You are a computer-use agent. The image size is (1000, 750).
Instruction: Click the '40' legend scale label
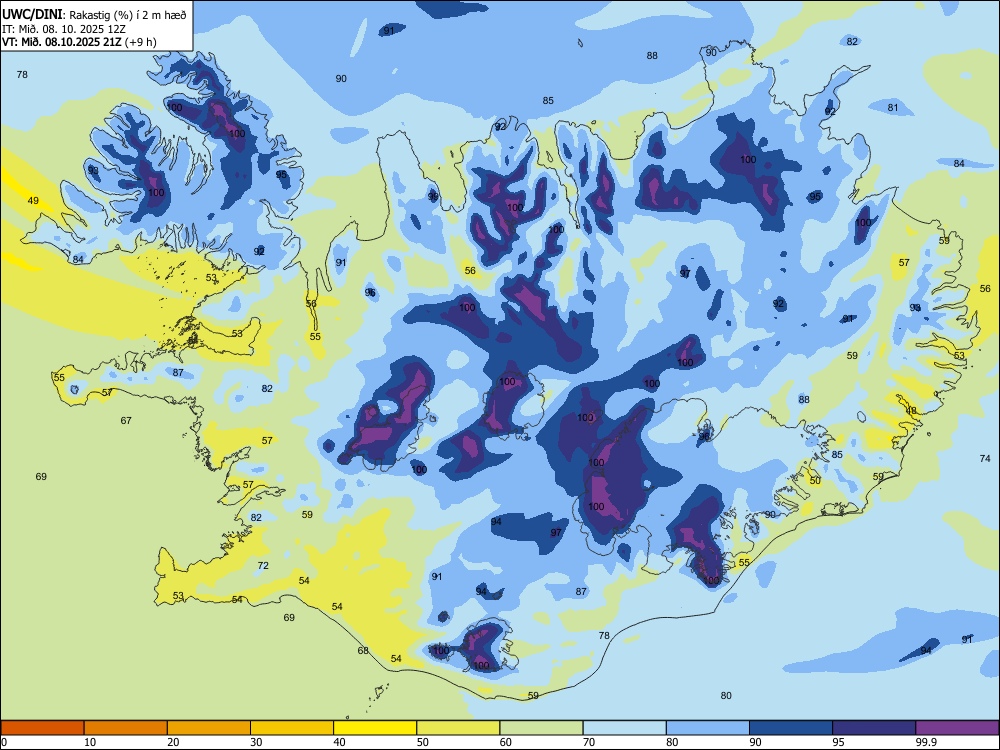[x=339, y=742]
